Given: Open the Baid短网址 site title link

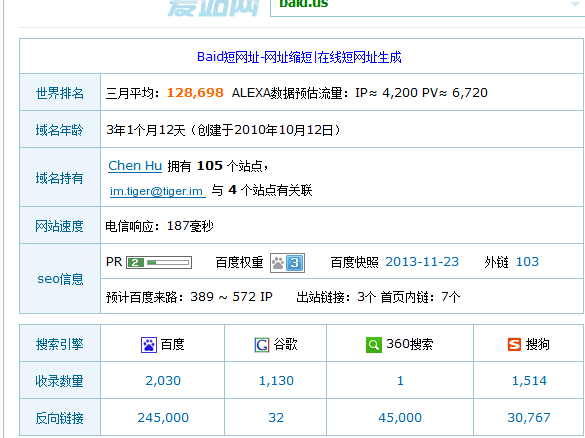Looking at the screenshot, I should (x=299, y=57).
